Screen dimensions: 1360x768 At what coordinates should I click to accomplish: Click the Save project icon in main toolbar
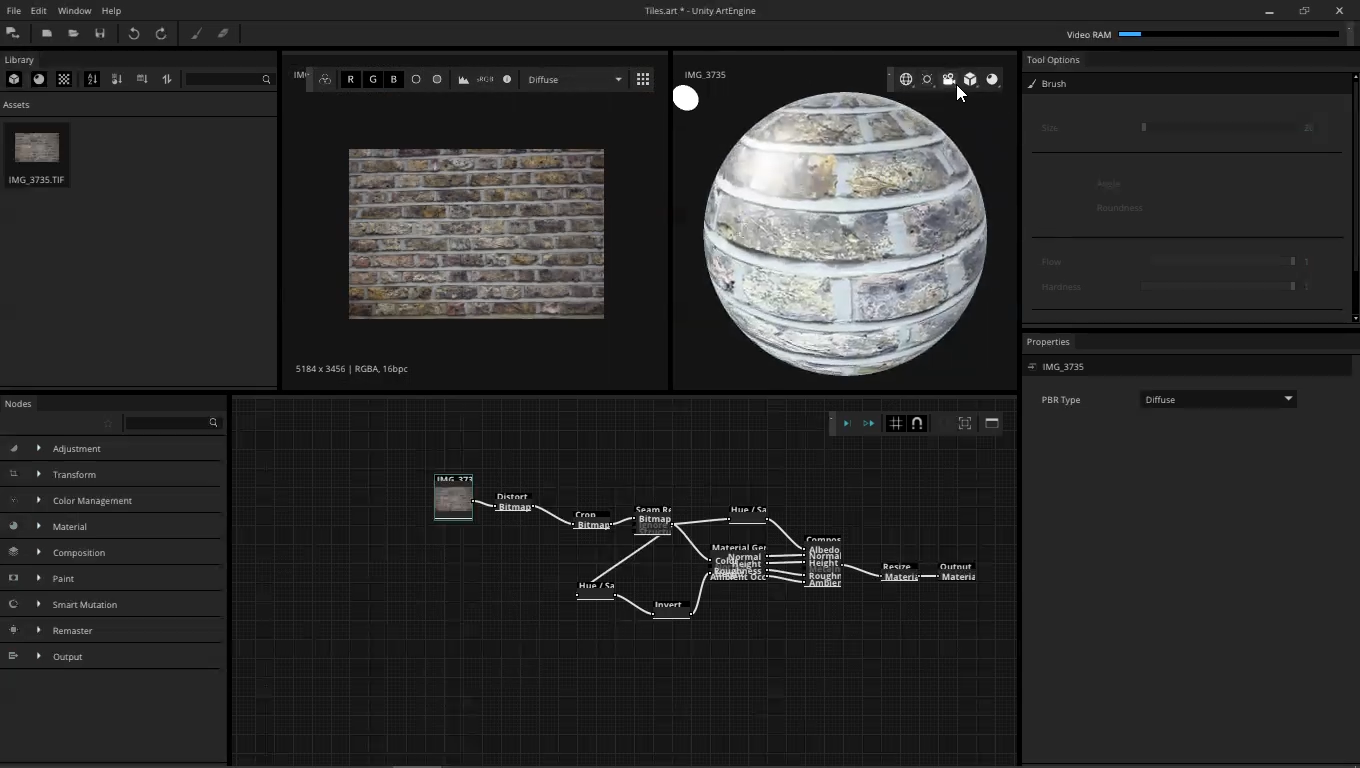click(100, 34)
